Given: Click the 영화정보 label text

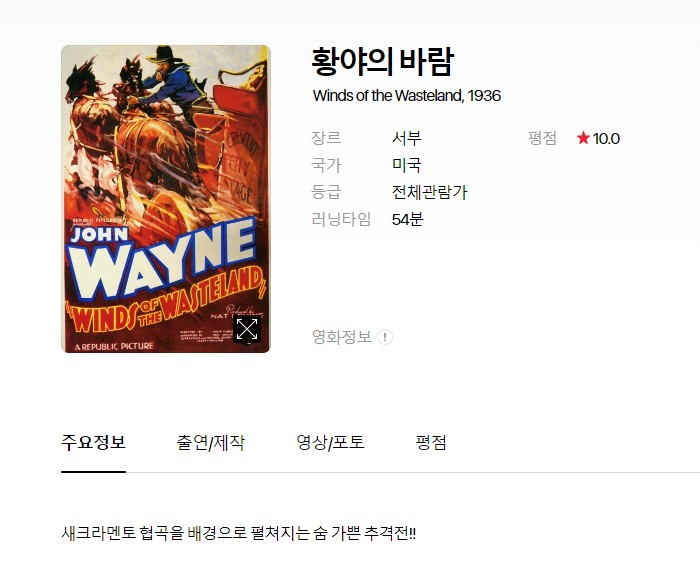Looking at the screenshot, I should click(342, 337).
